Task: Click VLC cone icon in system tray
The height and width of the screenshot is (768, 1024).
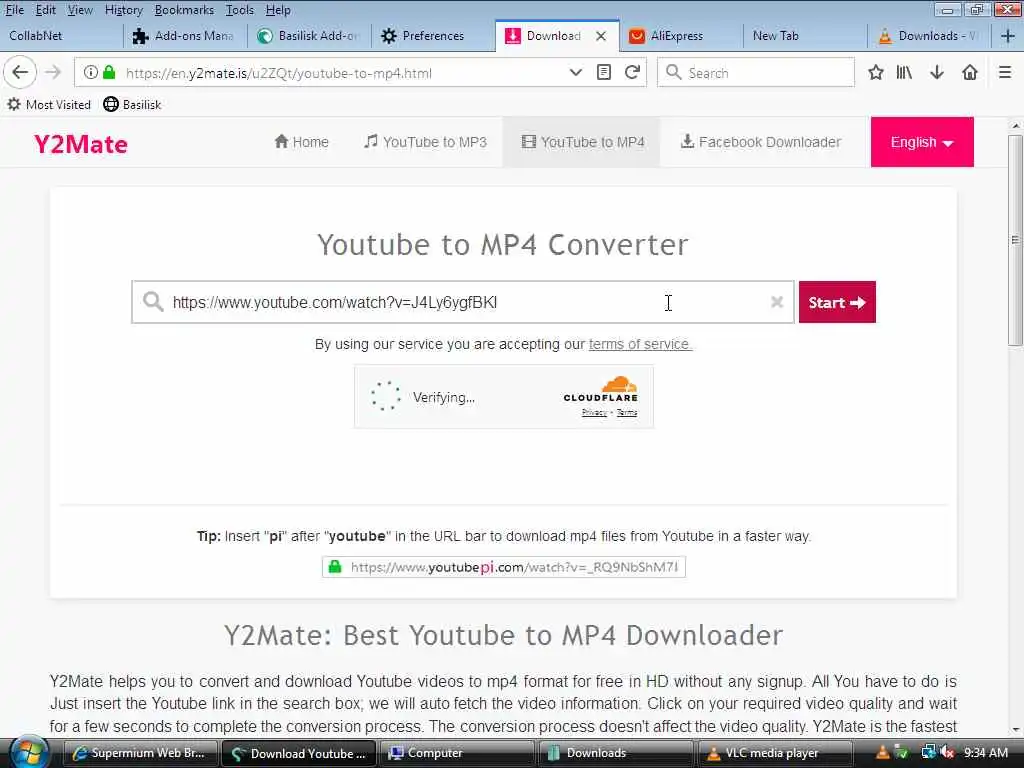Action: point(882,753)
